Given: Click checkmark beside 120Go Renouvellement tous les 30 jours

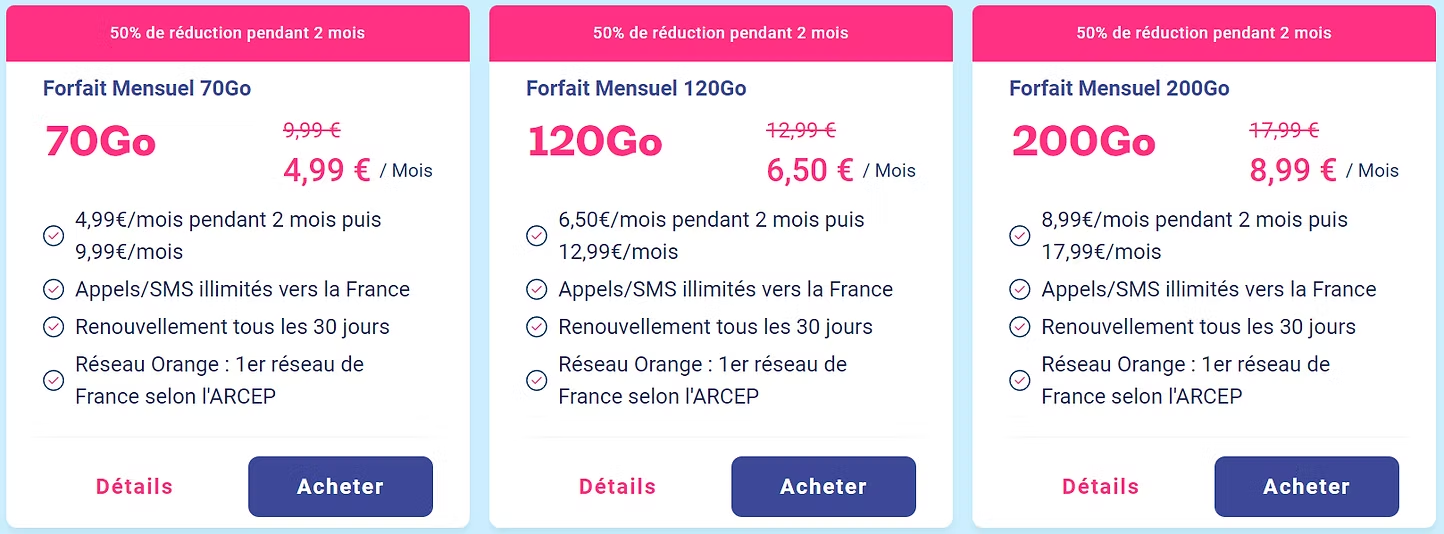Looking at the screenshot, I should 537,327.
